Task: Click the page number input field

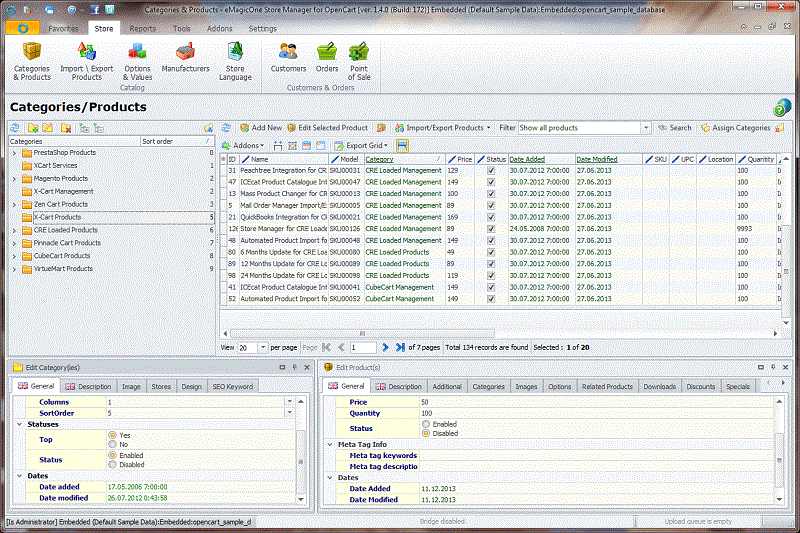Action: [x=363, y=347]
